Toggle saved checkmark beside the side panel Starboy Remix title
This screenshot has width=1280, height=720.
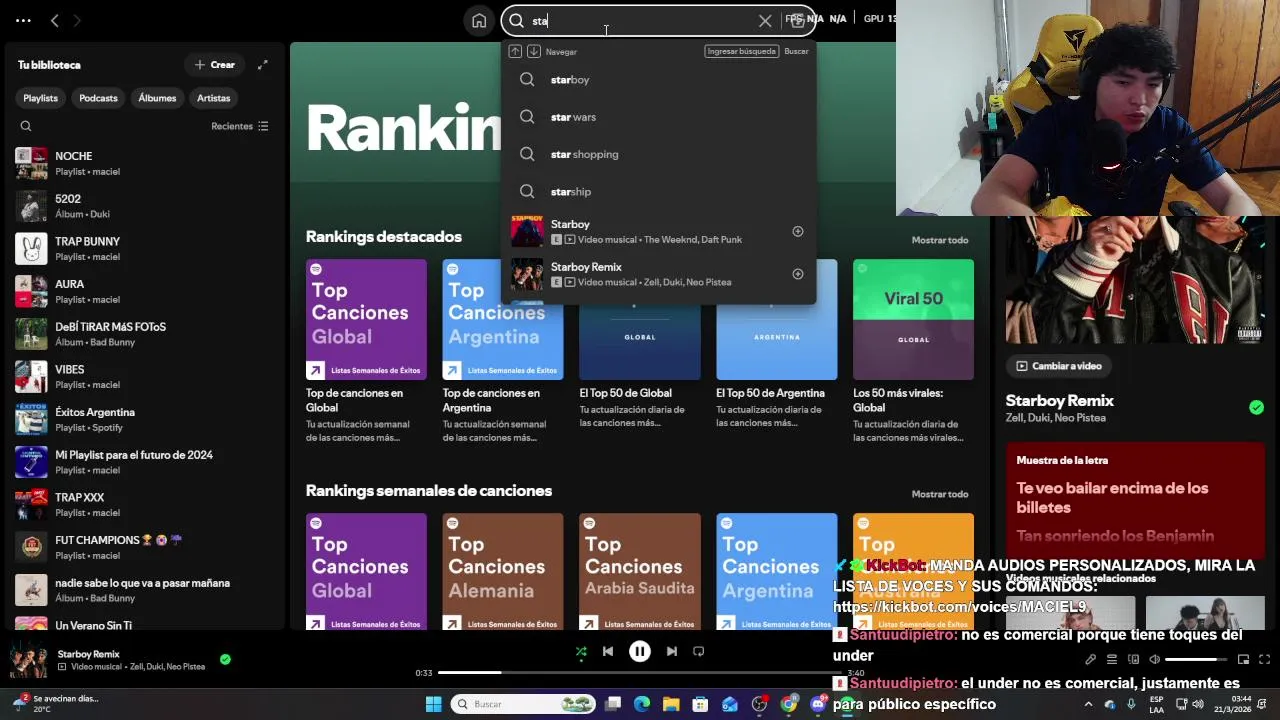[x=1256, y=407]
